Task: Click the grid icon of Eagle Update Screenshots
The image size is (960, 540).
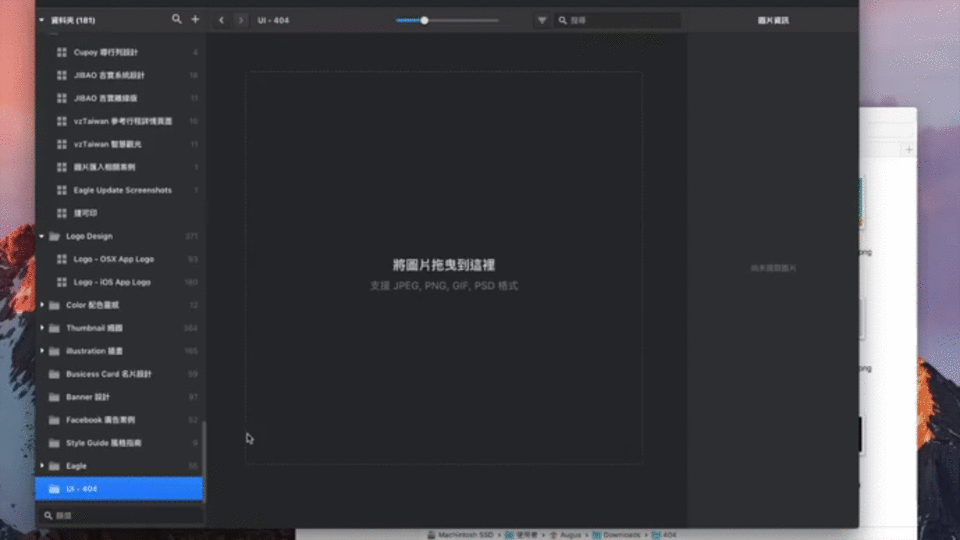Action: point(62,190)
